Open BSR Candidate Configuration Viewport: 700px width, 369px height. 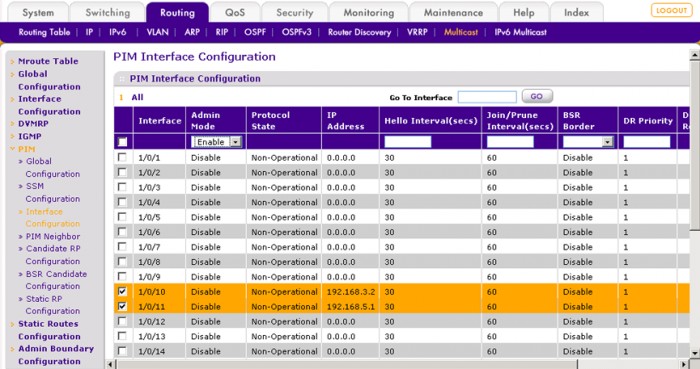pos(56,280)
